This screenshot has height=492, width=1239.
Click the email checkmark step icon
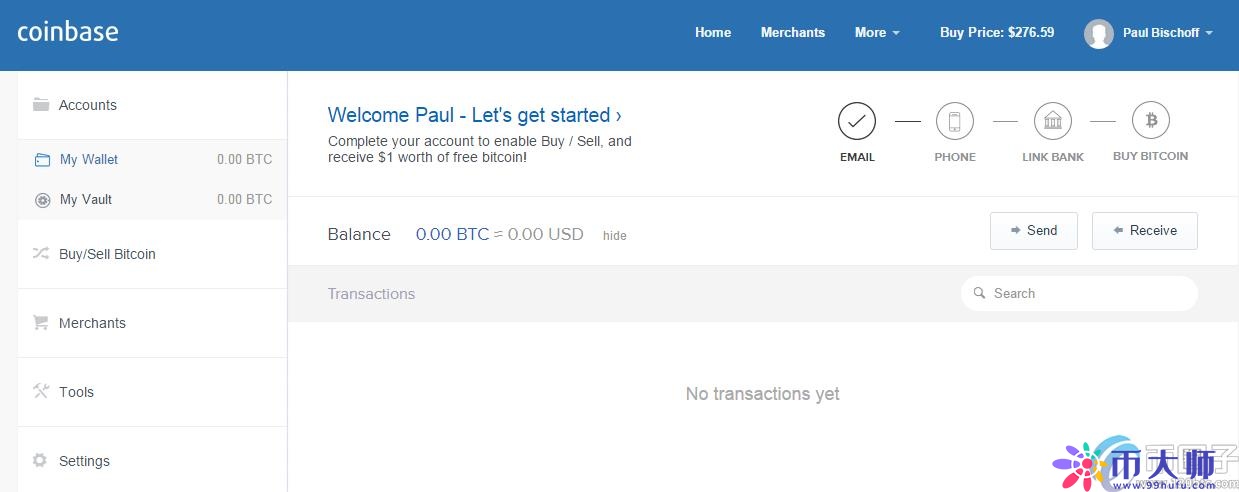coord(856,121)
